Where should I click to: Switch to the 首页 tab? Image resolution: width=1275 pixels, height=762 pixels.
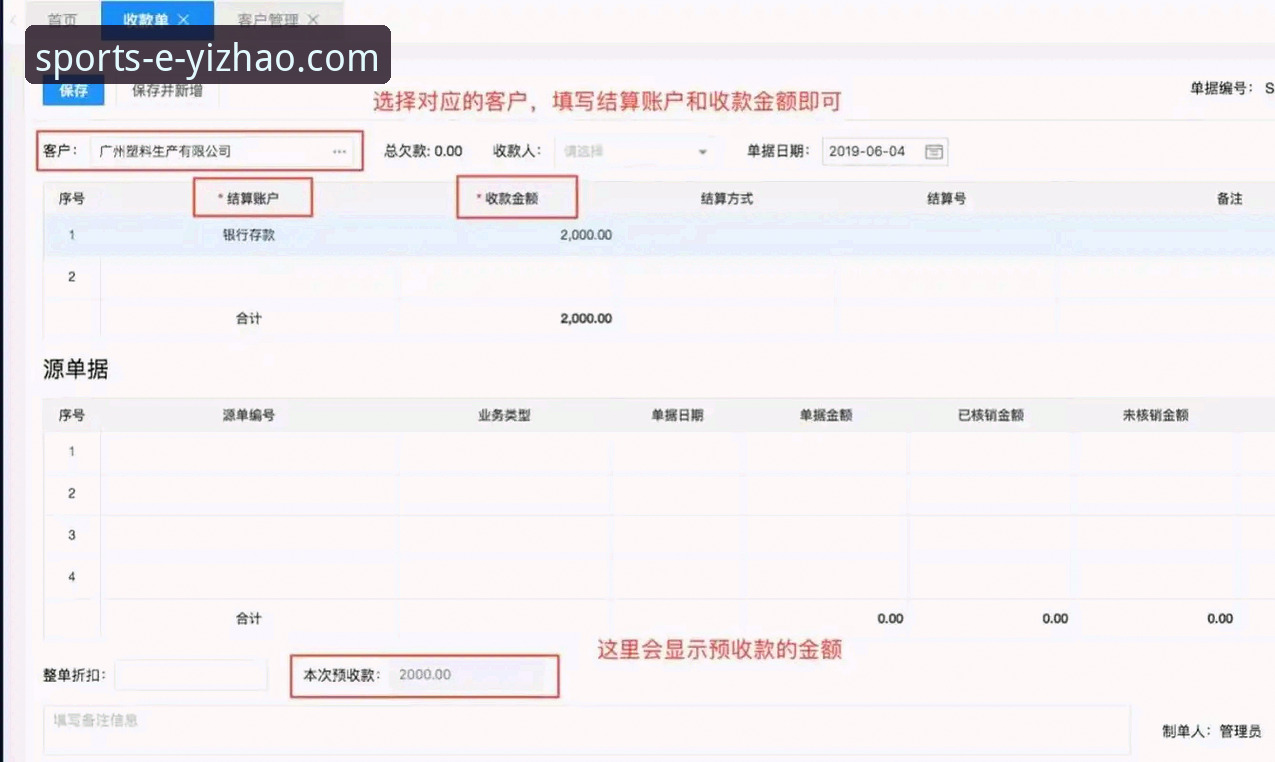62,19
